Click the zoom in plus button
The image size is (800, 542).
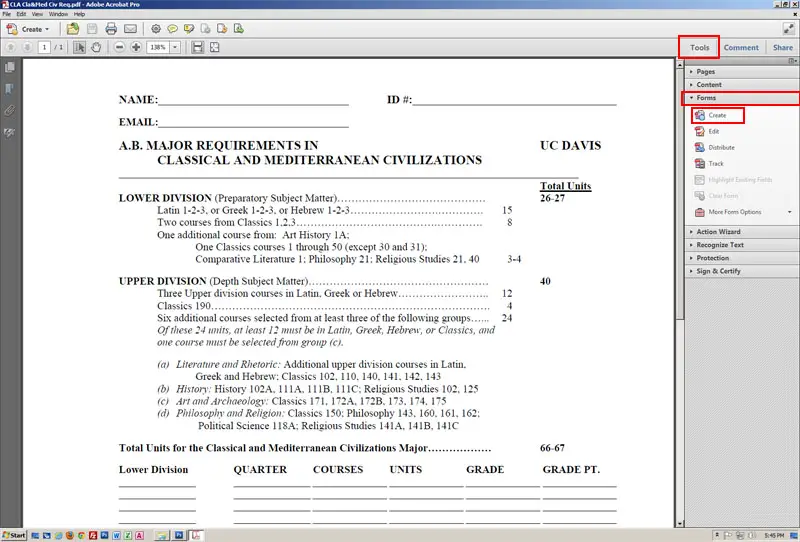point(136,47)
